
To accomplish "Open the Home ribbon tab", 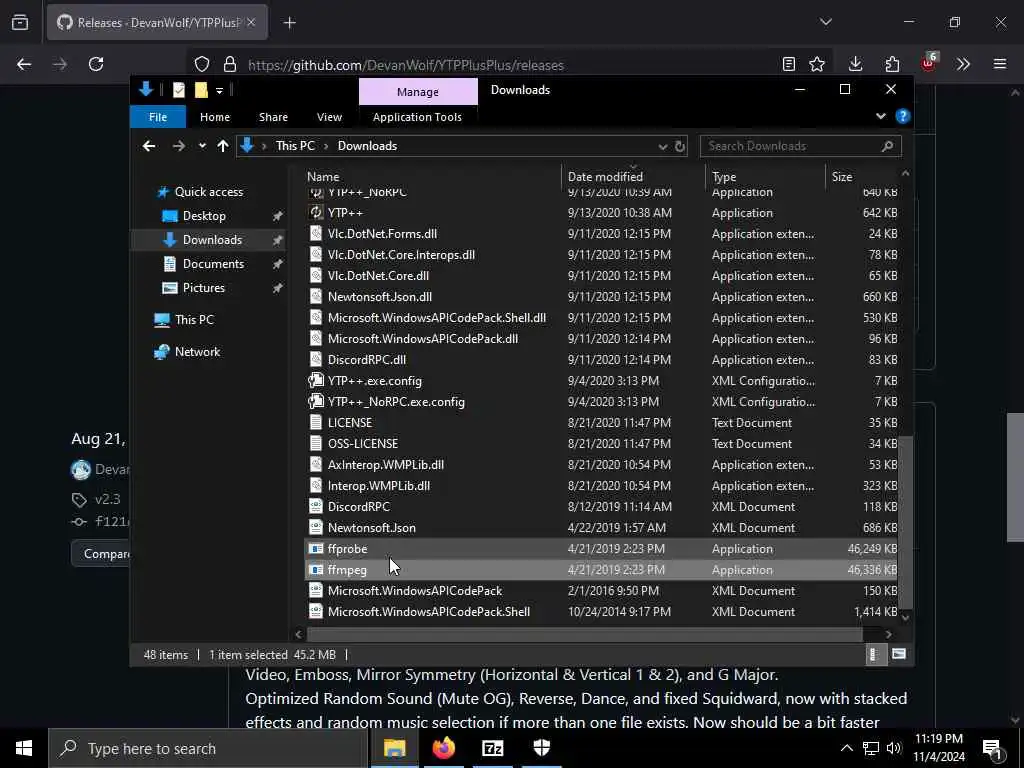I will [215, 117].
